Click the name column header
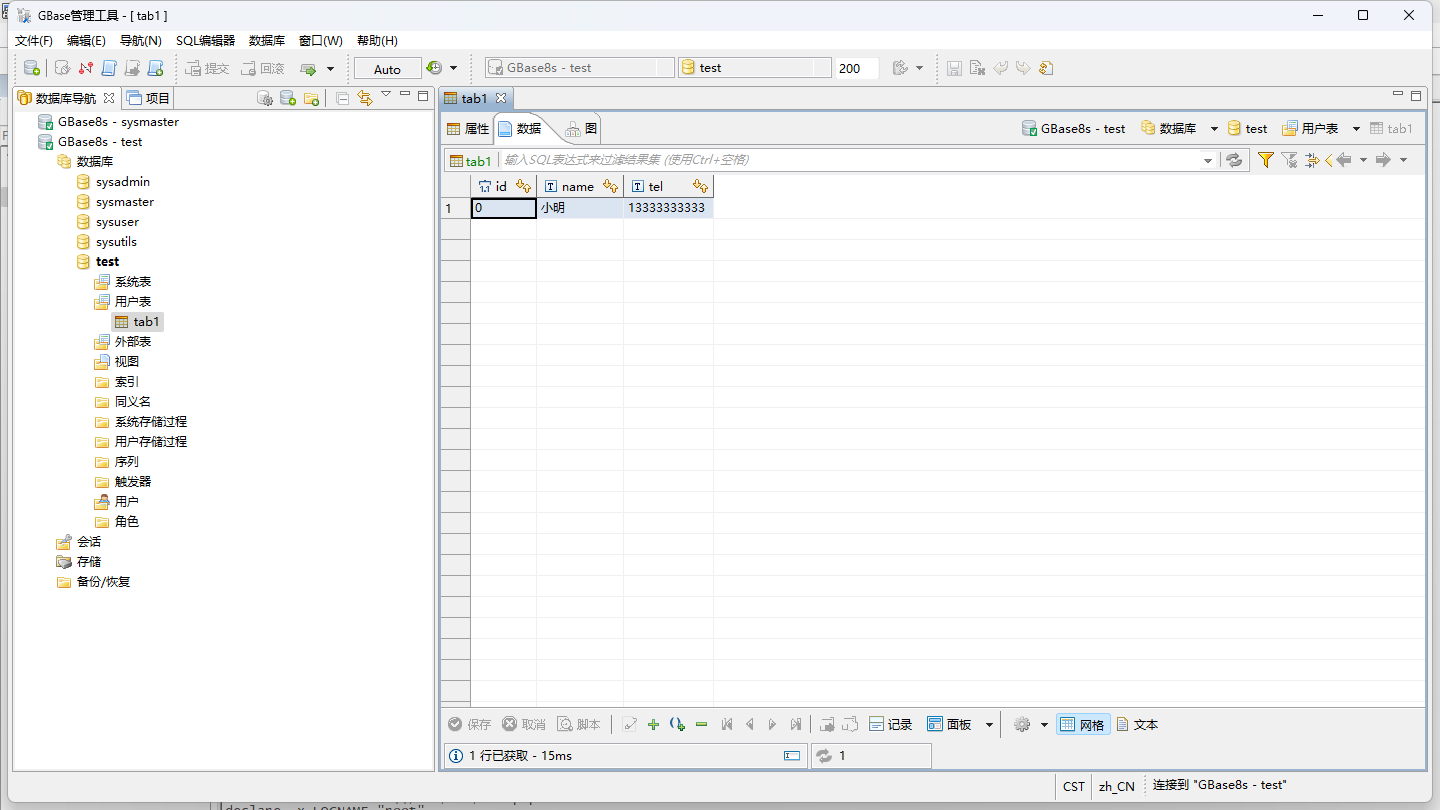 click(580, 187)
